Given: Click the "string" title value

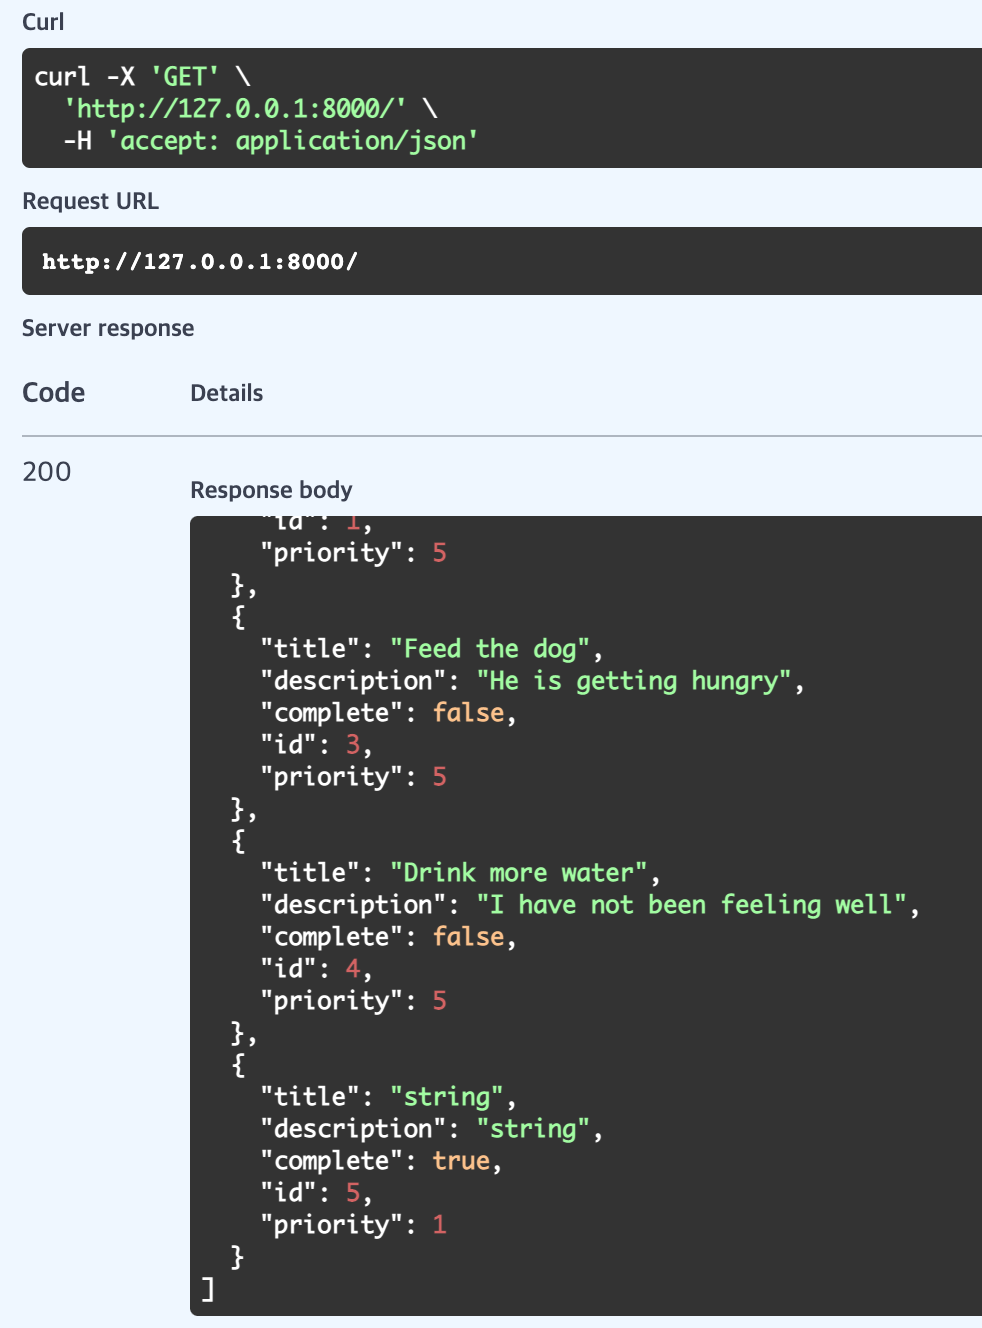Looking at the screenshot, I should tap(447, 1097).
